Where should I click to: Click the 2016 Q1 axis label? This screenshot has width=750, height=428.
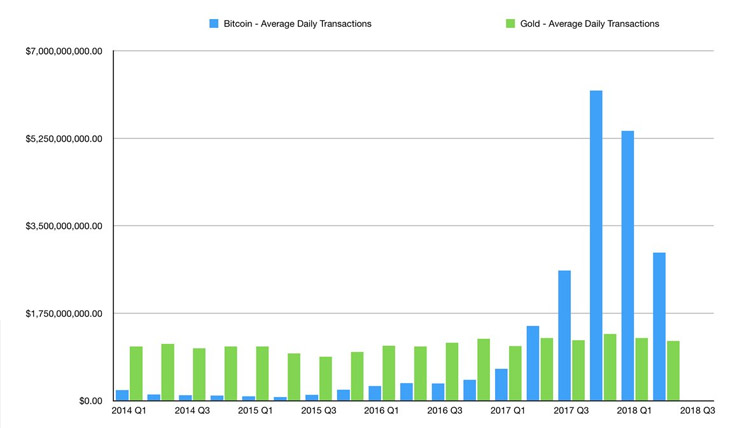coord(381,411)
